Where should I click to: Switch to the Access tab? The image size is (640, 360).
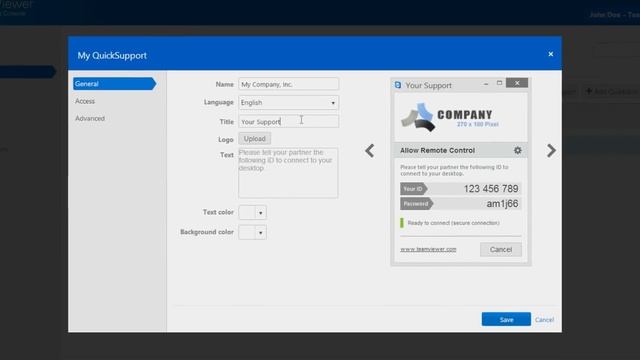pos(85,101)
